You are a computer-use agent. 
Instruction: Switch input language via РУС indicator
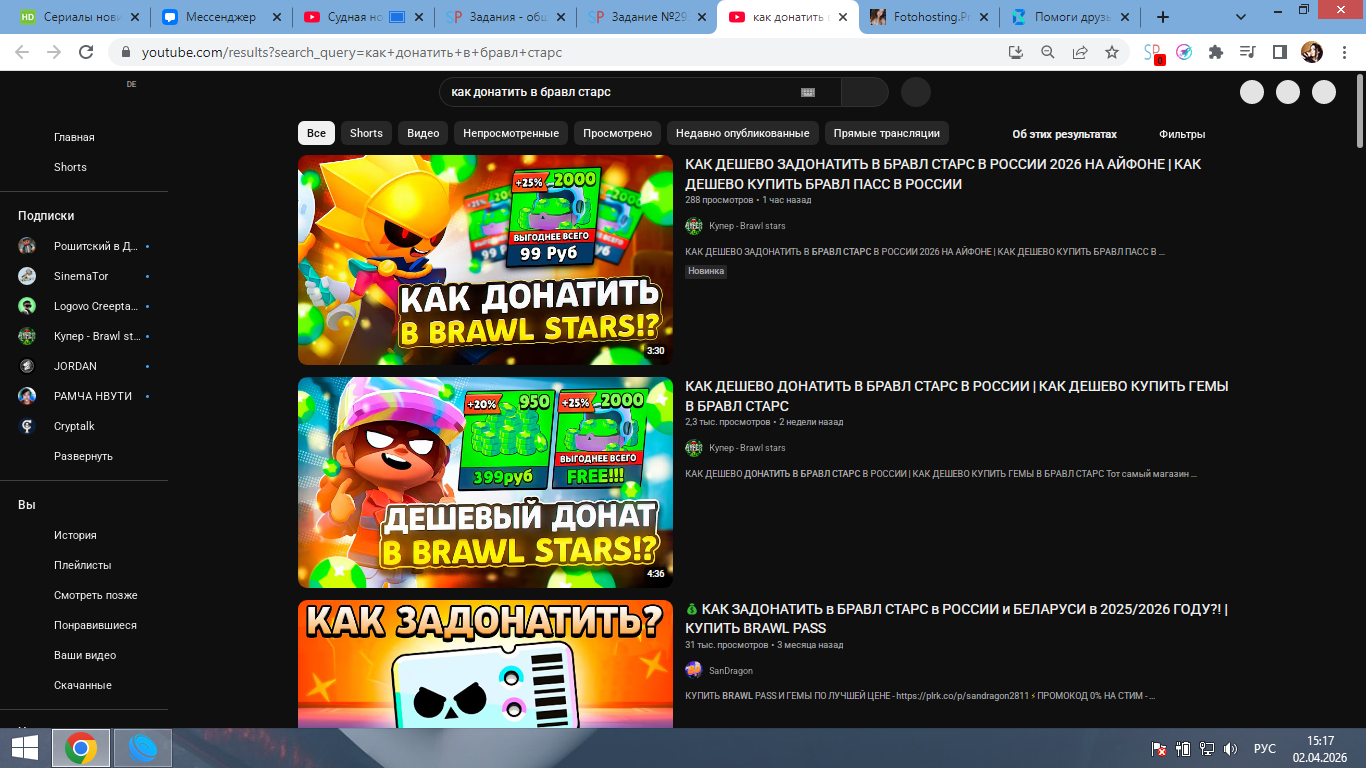(1265, 749)
